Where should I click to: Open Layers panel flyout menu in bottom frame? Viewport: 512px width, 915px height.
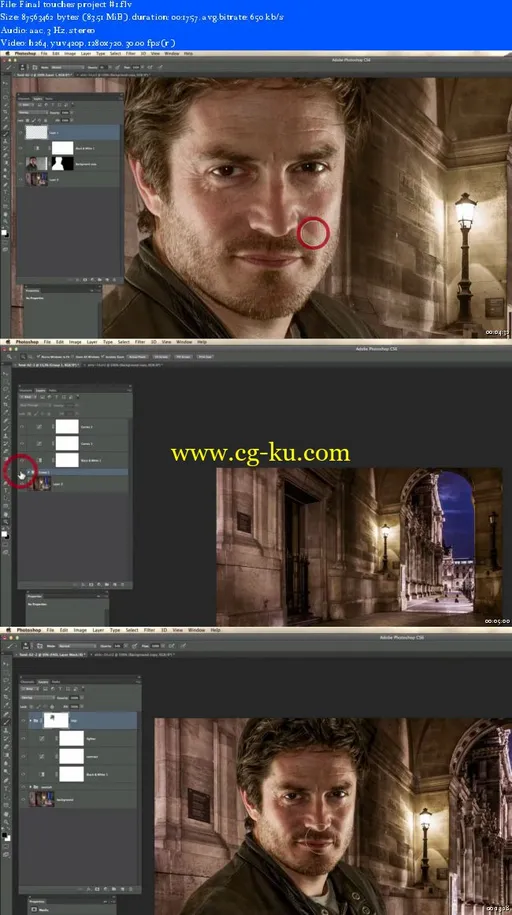click(x=138, y=682)
